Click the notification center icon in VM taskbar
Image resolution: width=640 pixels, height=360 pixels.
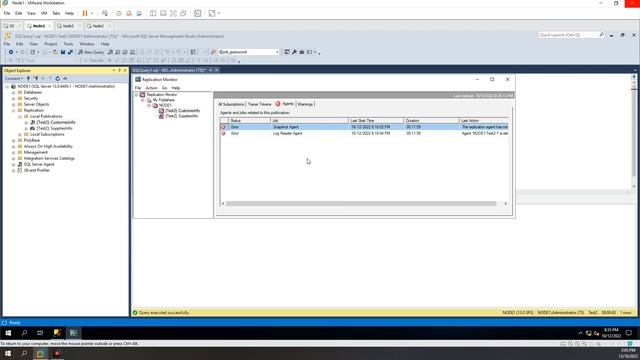629,333
